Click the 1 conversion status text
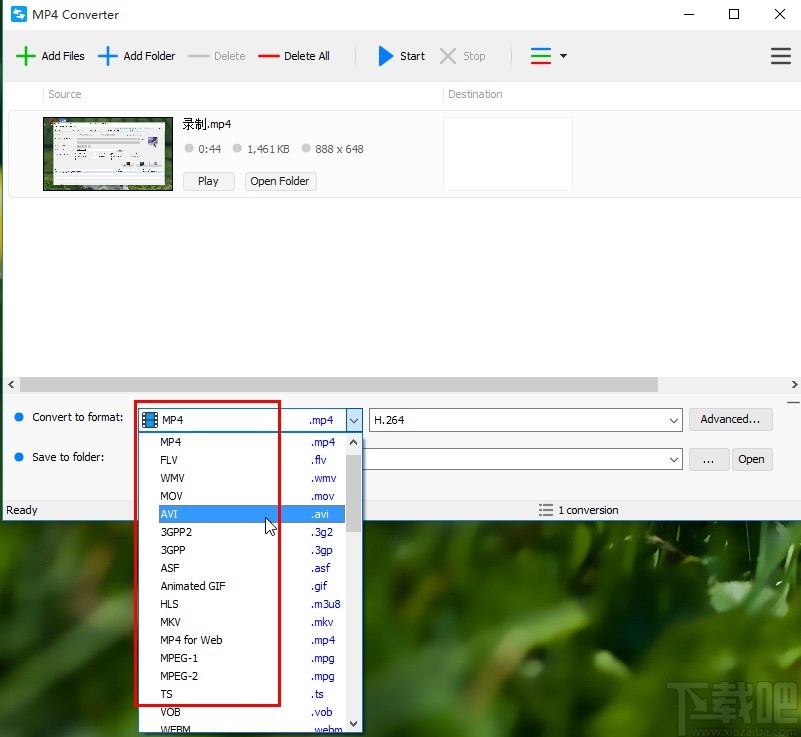The image size is (801, 737). pos(588,510)
